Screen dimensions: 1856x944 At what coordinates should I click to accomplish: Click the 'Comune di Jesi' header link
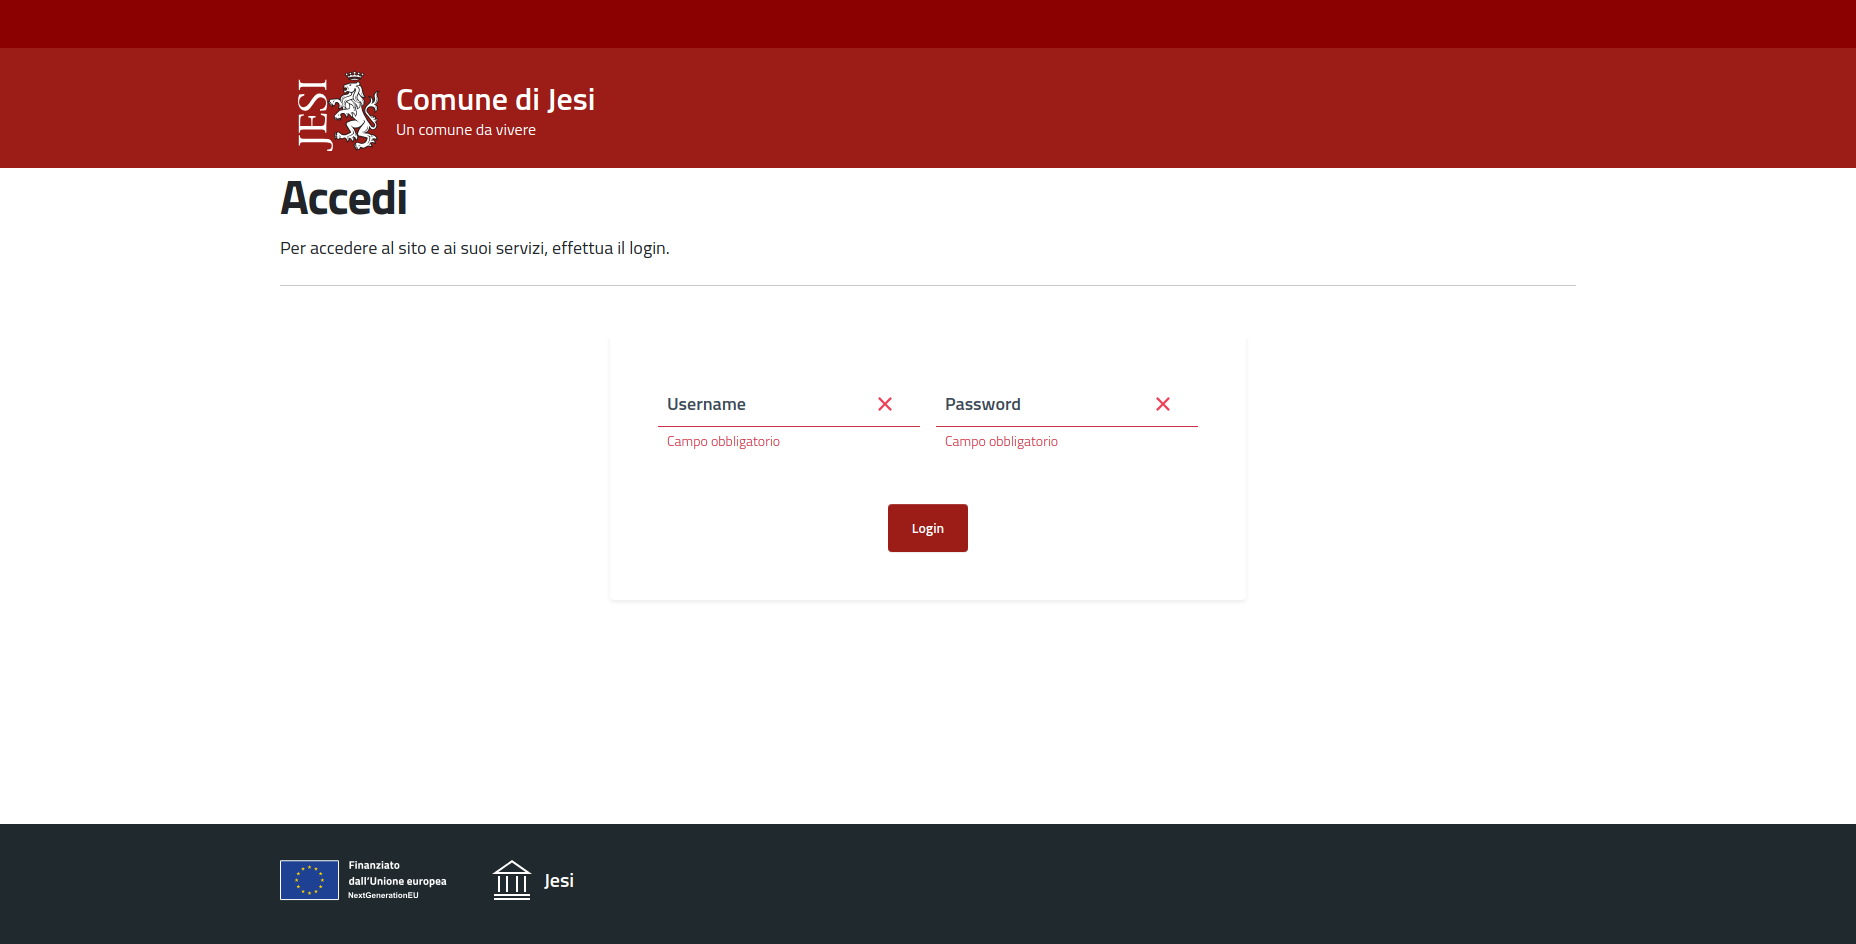[x=495, y=99]
